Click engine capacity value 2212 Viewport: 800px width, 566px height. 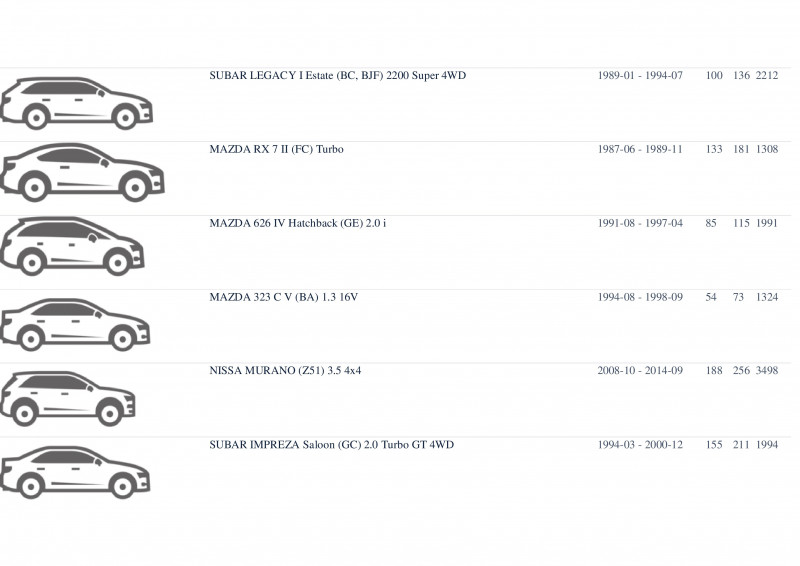pos(767,76)
